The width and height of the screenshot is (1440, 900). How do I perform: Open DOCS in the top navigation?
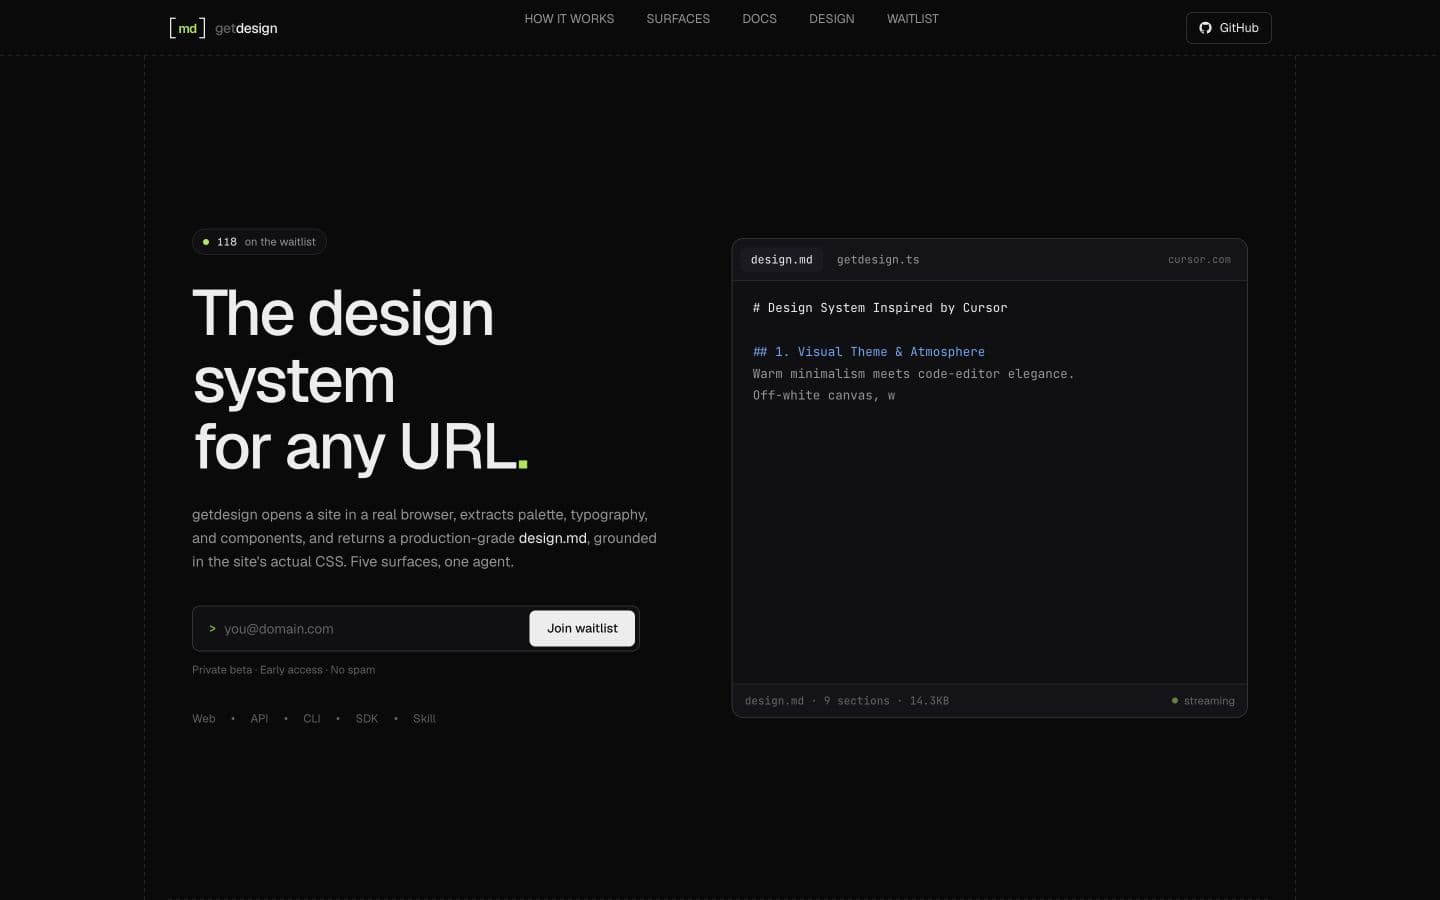759,19
